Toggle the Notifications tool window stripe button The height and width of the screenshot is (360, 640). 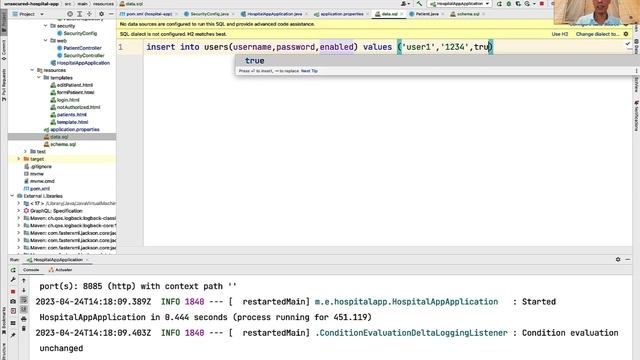click(x=636, y=116)
